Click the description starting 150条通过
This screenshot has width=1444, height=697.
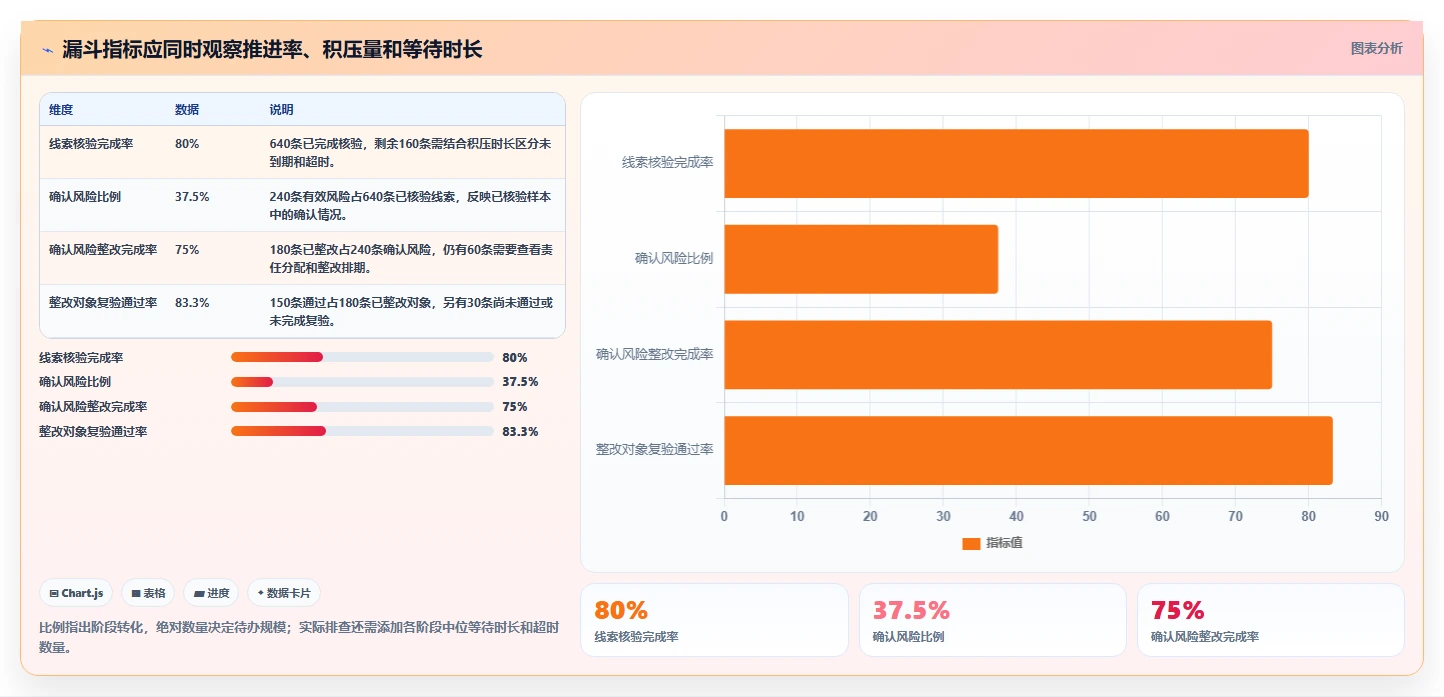[x=411, y=312]
